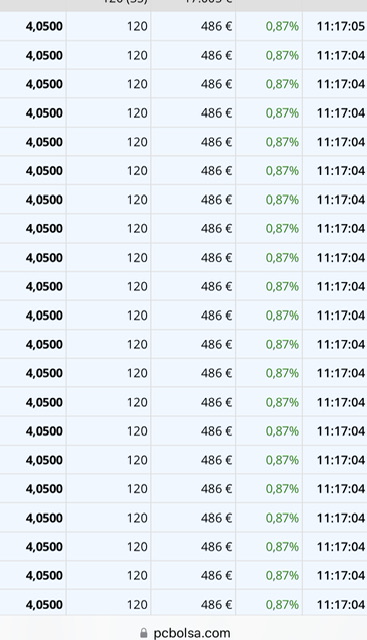Click the top row's 4,0500 price

pos(44,27)
